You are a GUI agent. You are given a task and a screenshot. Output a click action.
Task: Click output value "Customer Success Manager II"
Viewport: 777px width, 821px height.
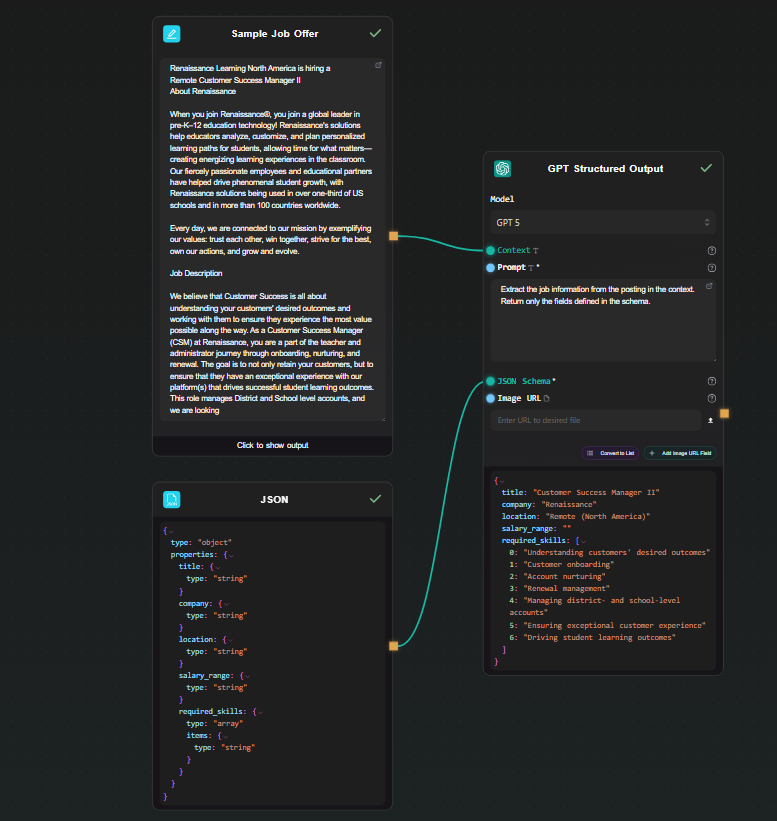click(596, 493)
